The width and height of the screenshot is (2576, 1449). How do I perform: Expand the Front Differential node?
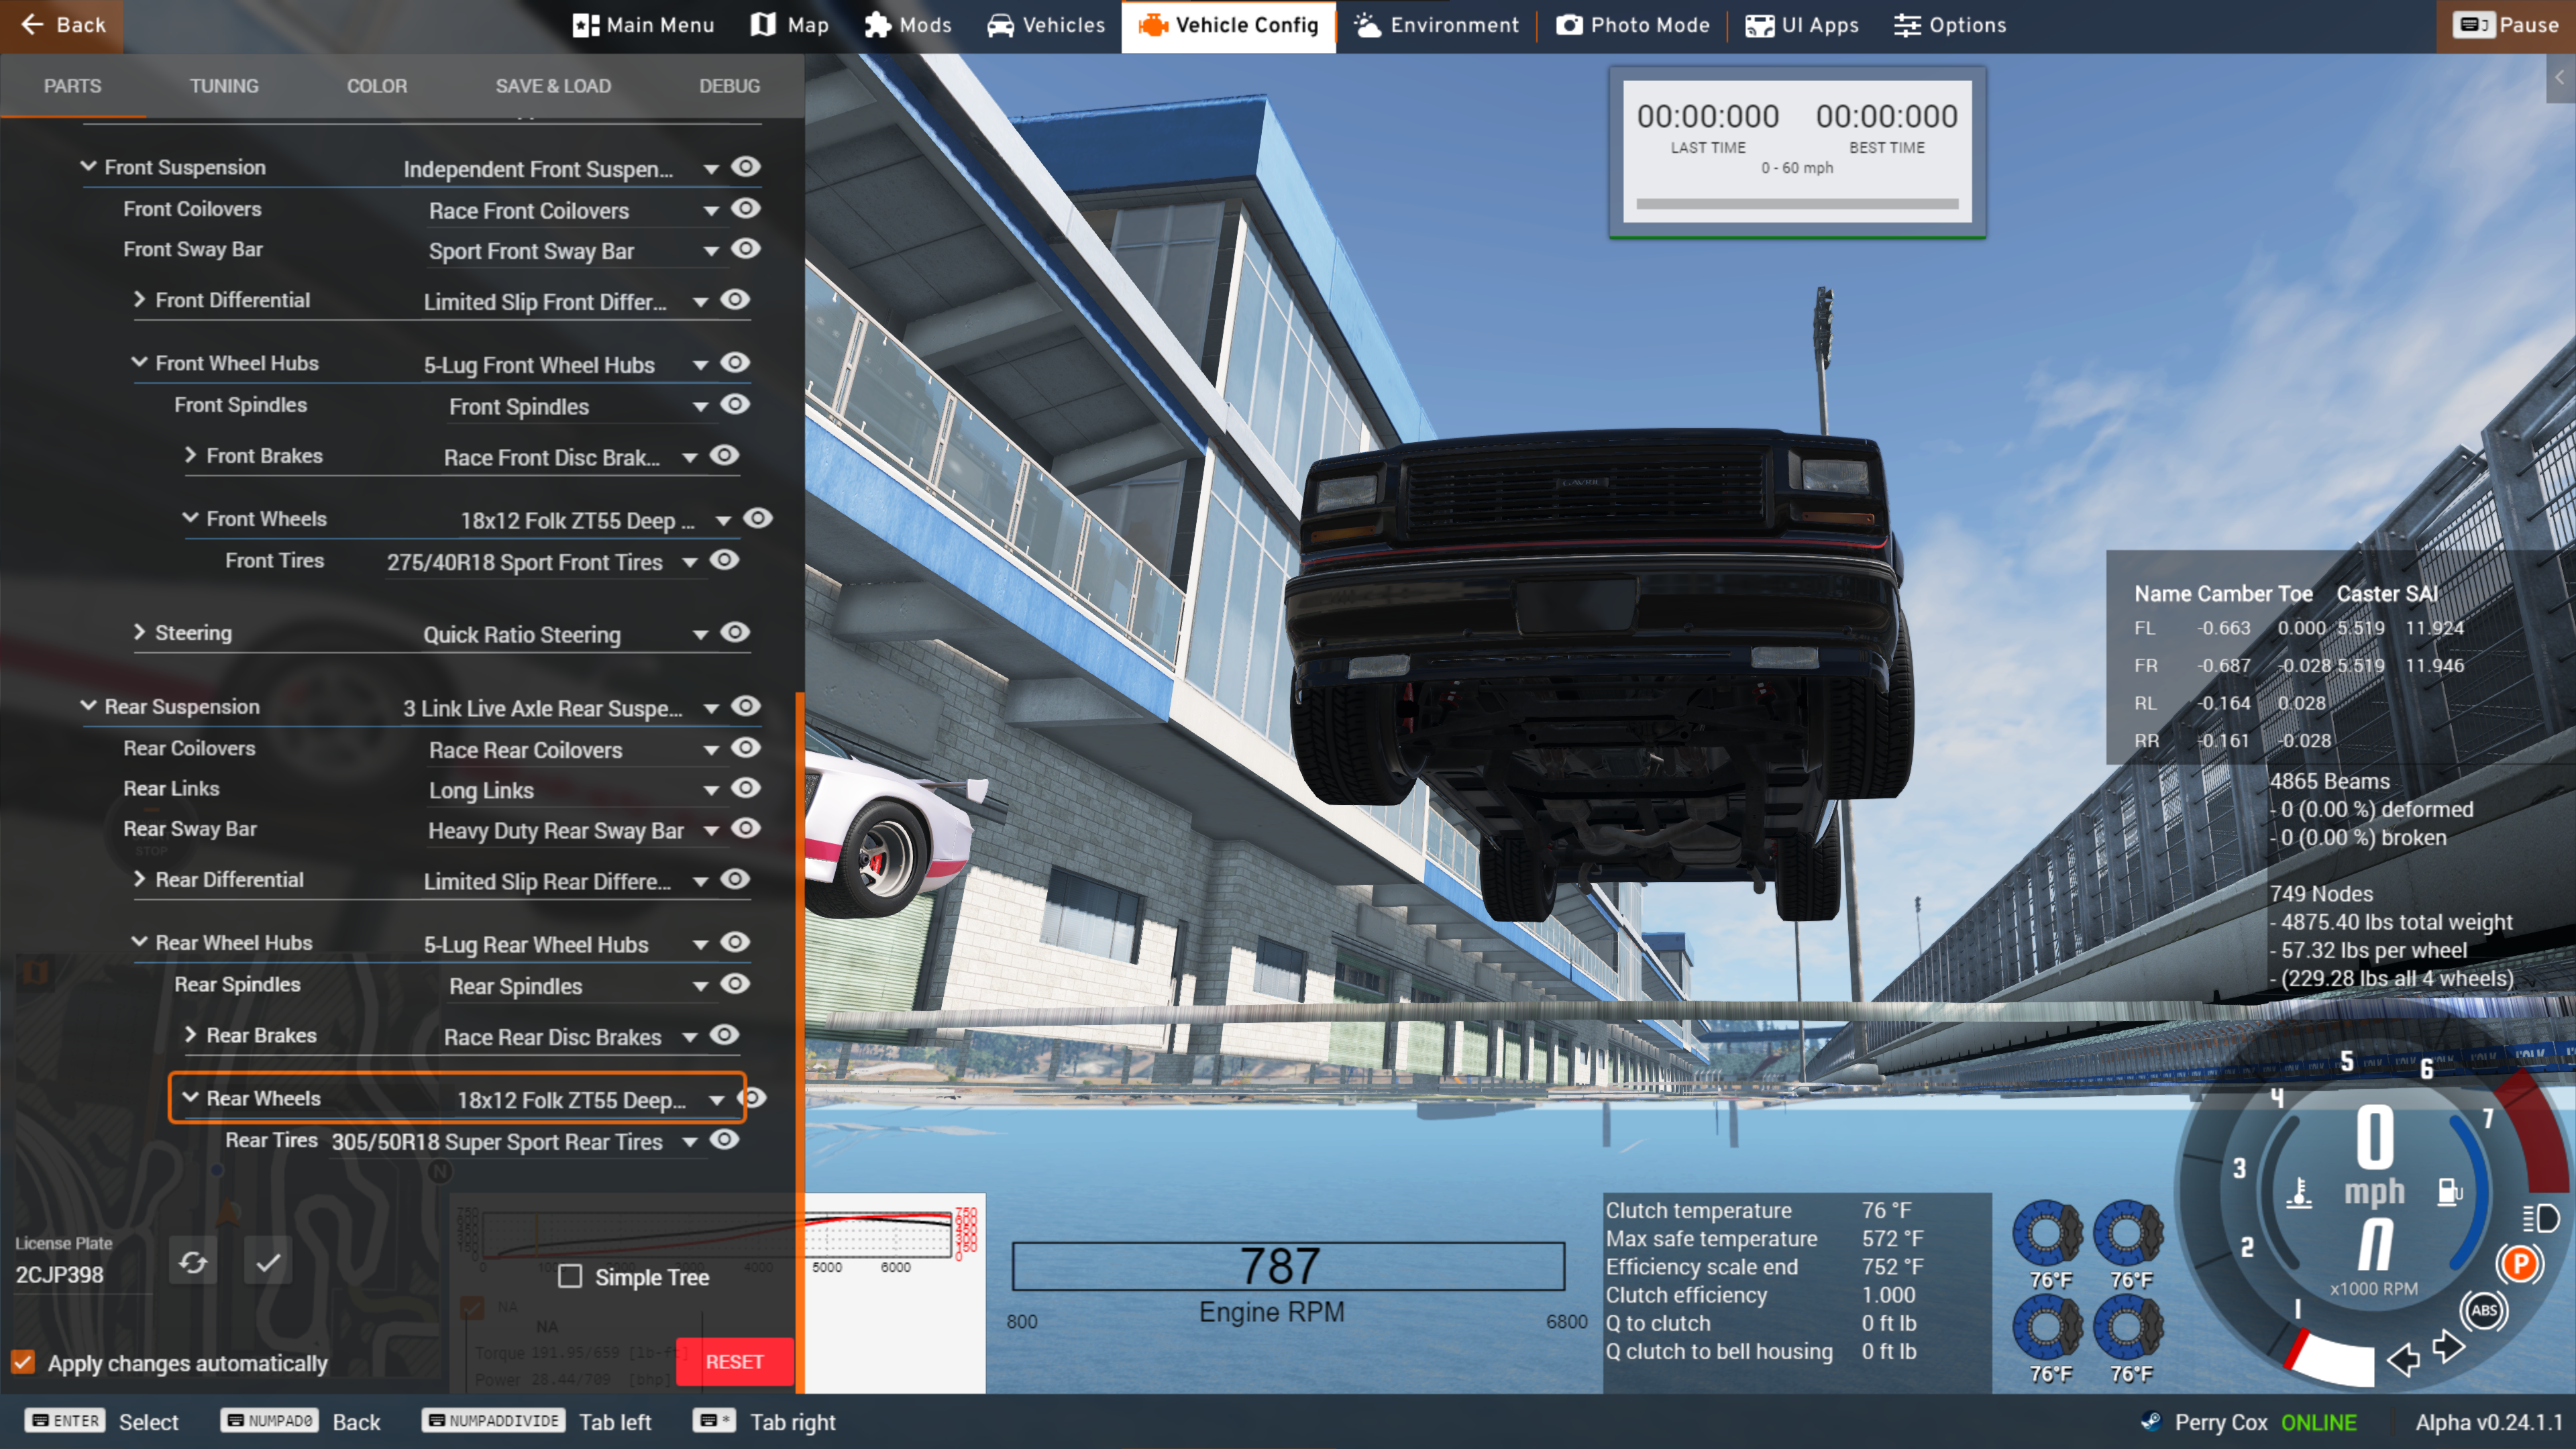pos(140,299)
